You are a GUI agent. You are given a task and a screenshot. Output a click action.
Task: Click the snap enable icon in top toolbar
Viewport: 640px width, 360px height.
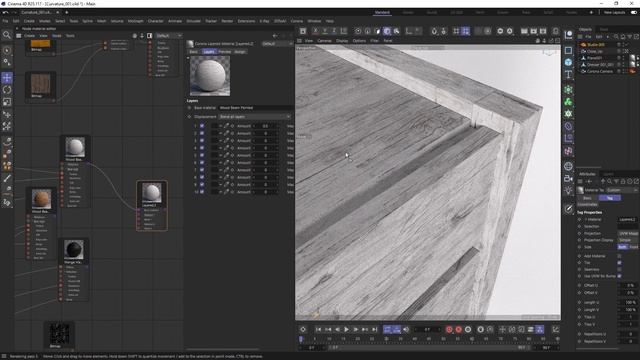pos(434,31)
